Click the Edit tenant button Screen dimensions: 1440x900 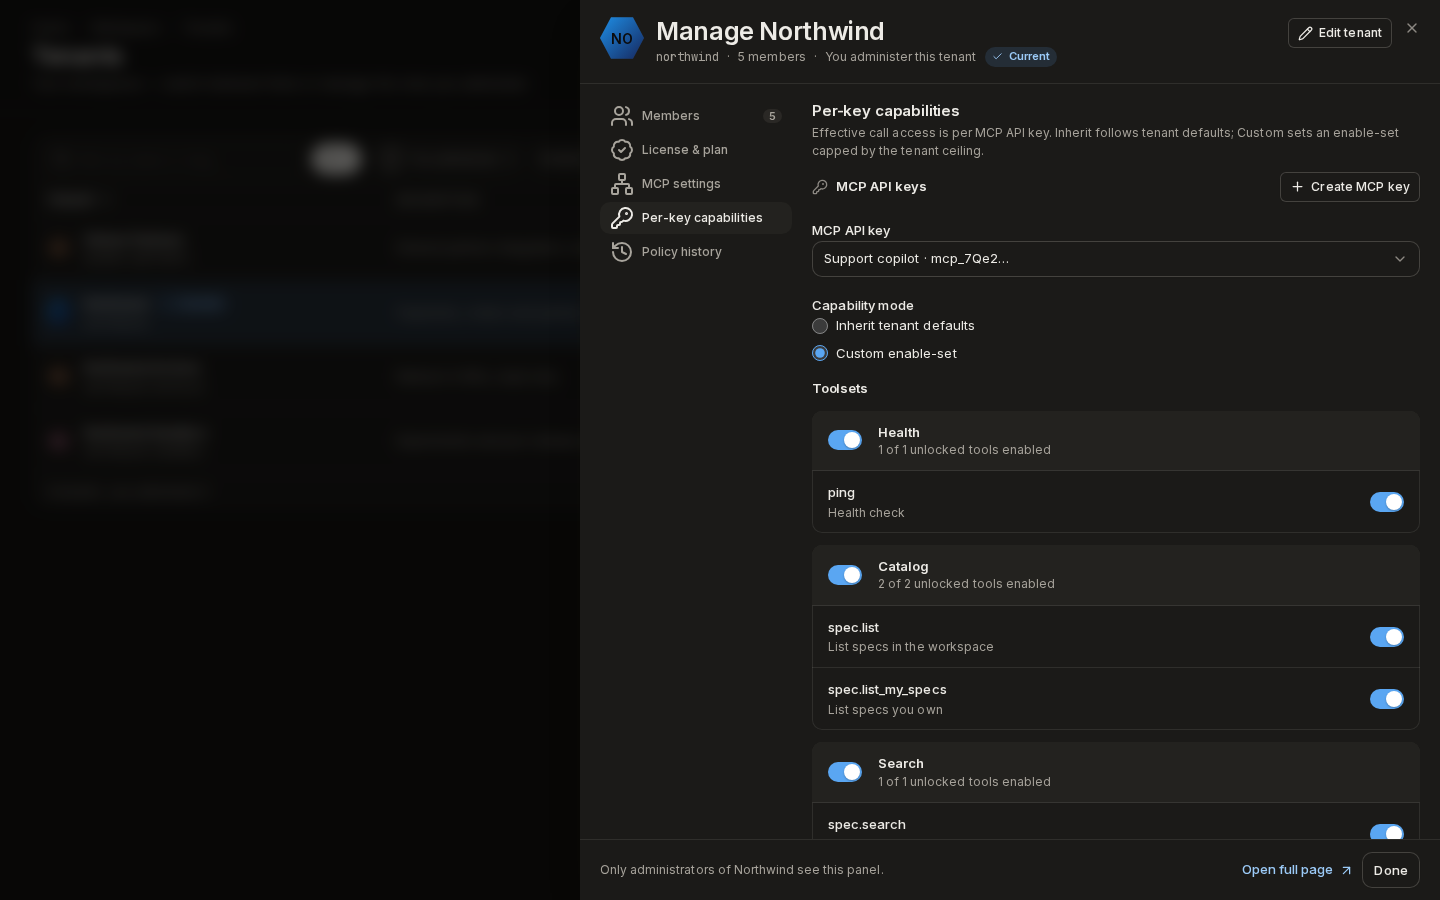1340,33
